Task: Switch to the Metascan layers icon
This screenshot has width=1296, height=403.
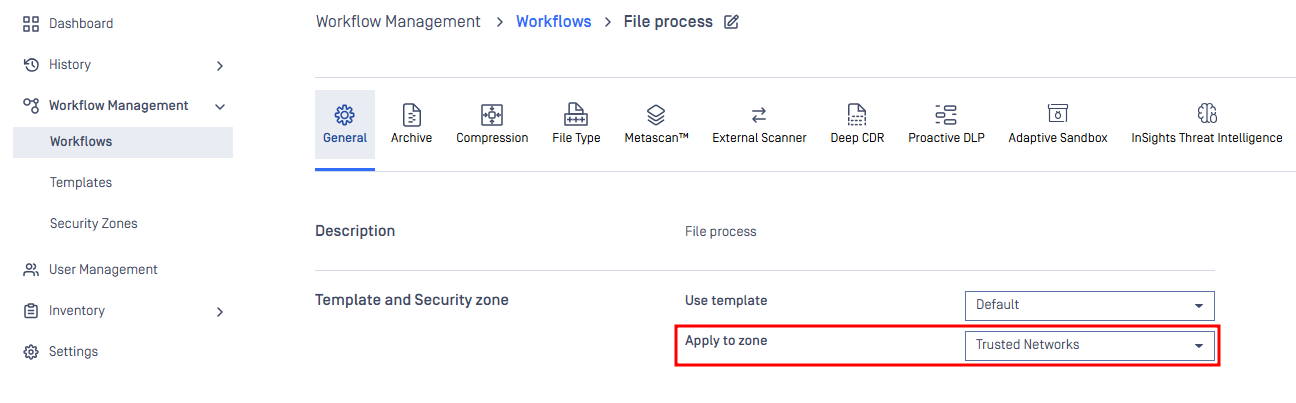Action: (x=656, y=114)
